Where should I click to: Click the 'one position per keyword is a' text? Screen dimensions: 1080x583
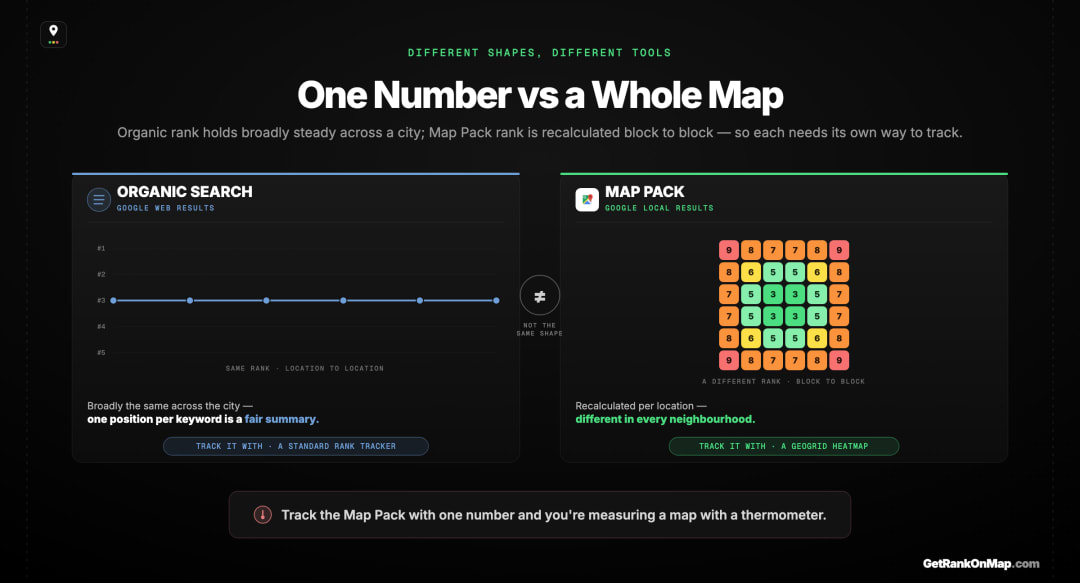point(165,419)
